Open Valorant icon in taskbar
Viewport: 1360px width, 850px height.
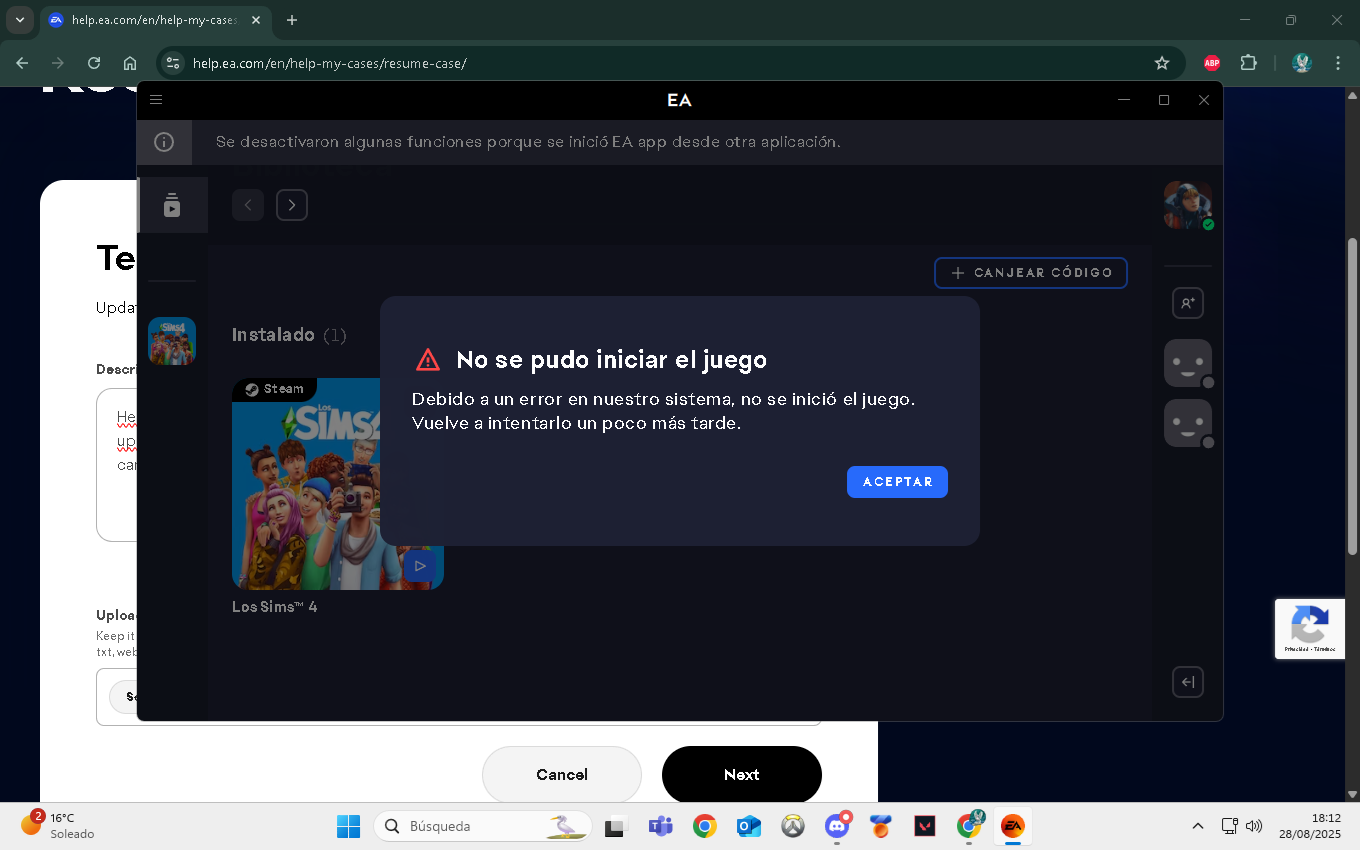(925, 826)
